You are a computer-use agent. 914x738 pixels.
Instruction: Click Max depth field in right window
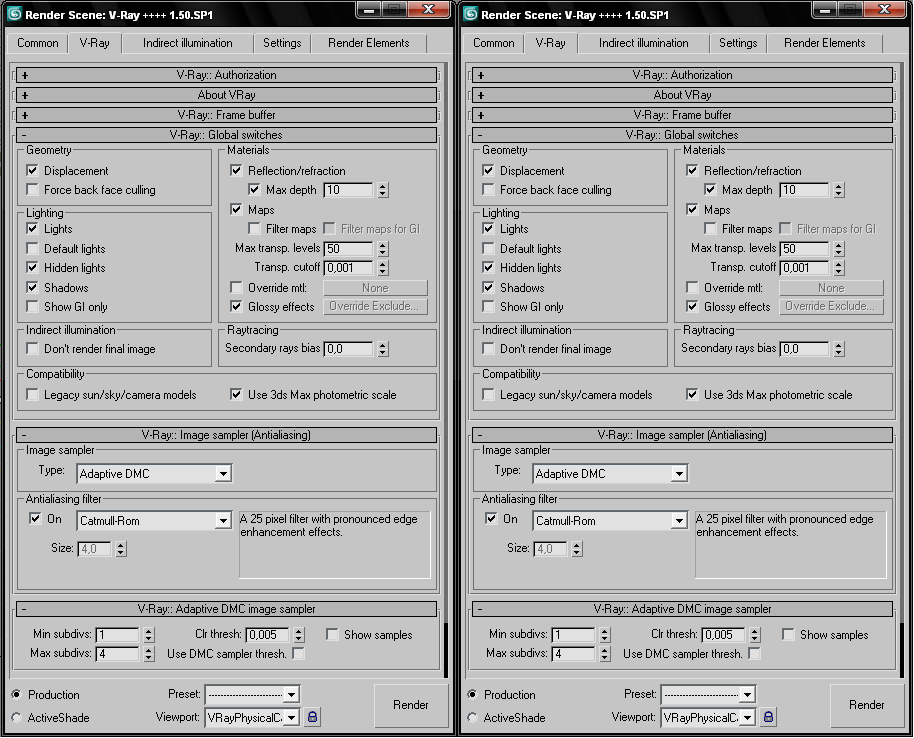coord(804,190)
